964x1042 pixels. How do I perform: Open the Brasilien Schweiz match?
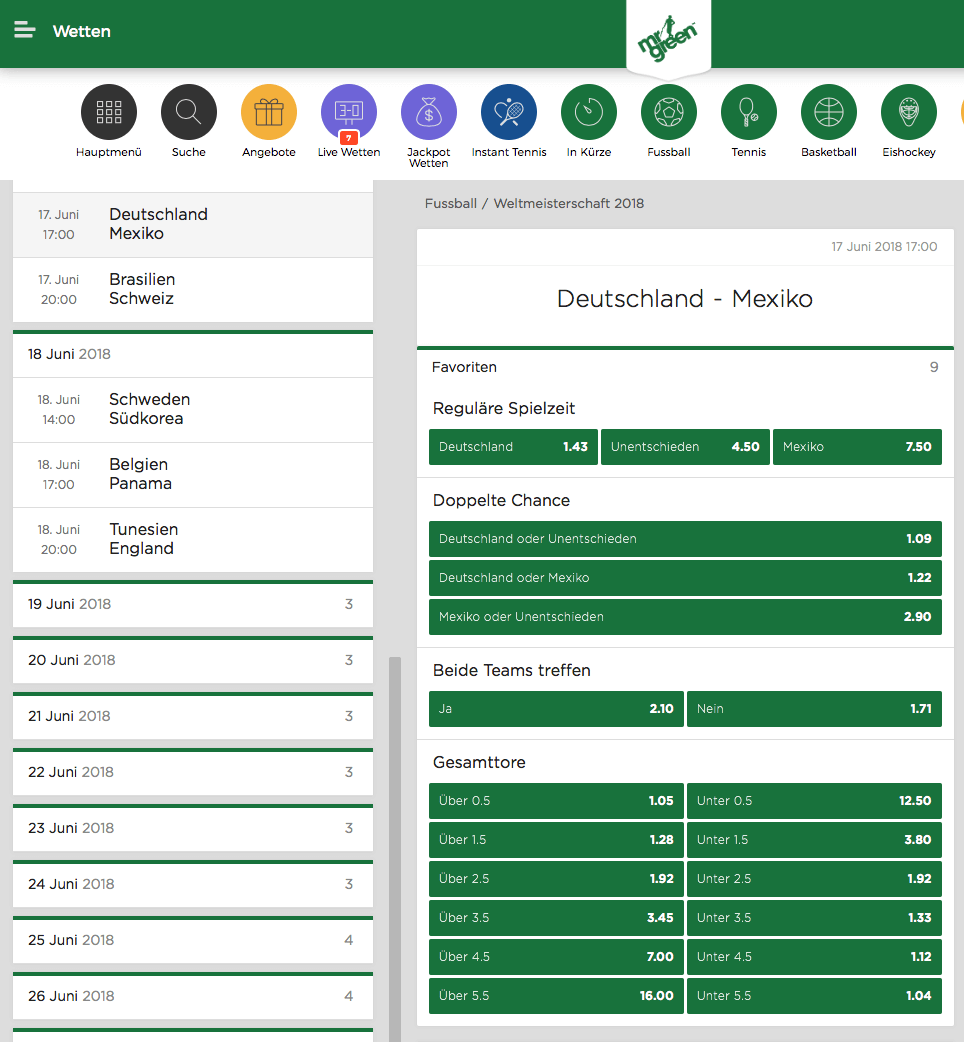193,290
